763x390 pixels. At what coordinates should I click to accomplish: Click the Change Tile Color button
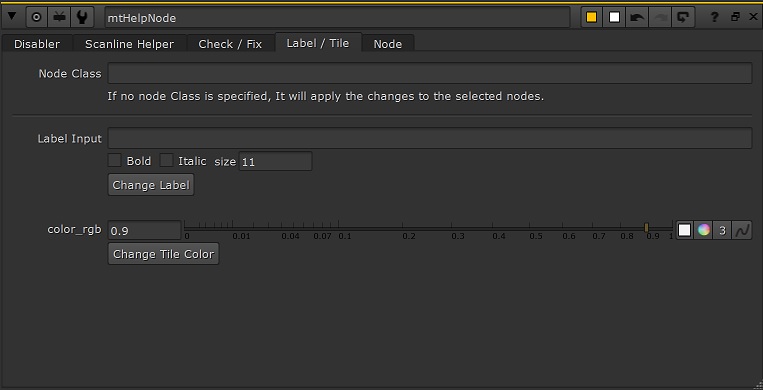[x=164, y=254]
